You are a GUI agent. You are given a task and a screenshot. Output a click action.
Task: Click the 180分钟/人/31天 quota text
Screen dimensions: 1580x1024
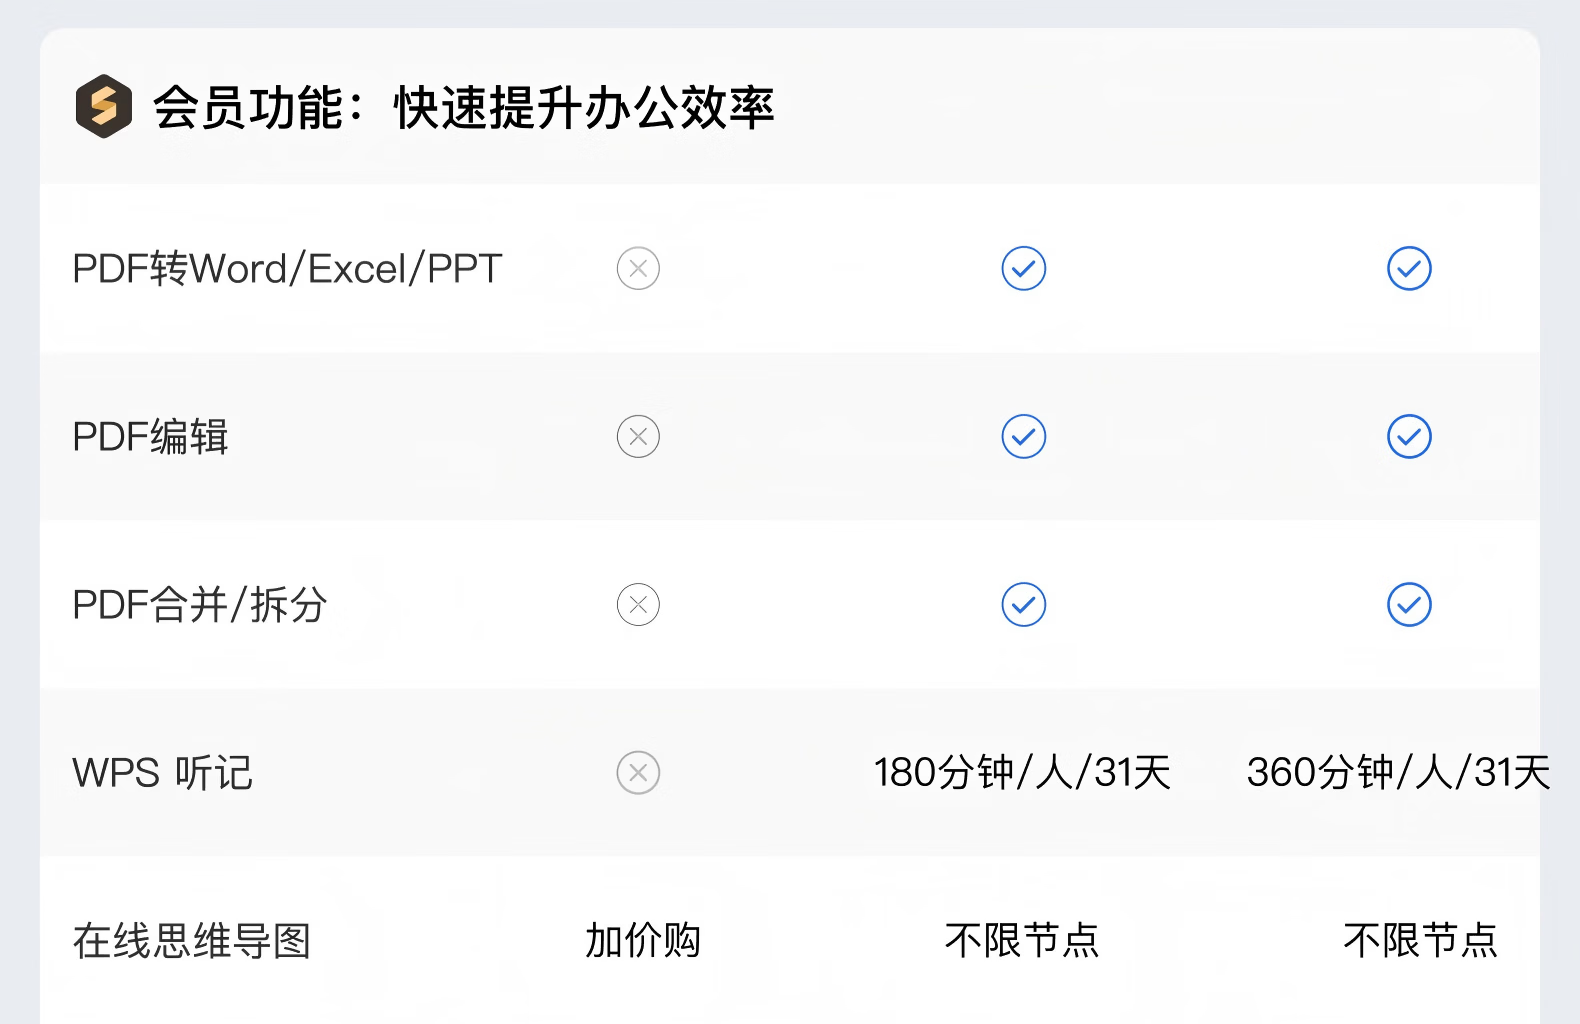1022,773
